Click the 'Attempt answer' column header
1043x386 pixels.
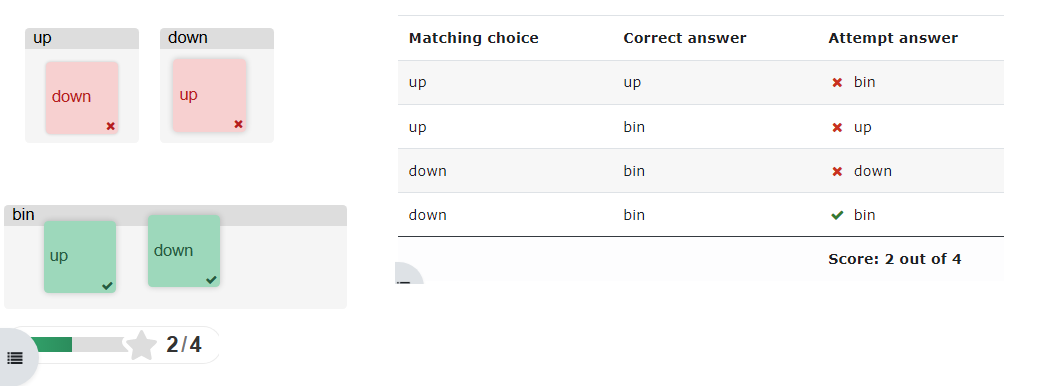point(893,38)
